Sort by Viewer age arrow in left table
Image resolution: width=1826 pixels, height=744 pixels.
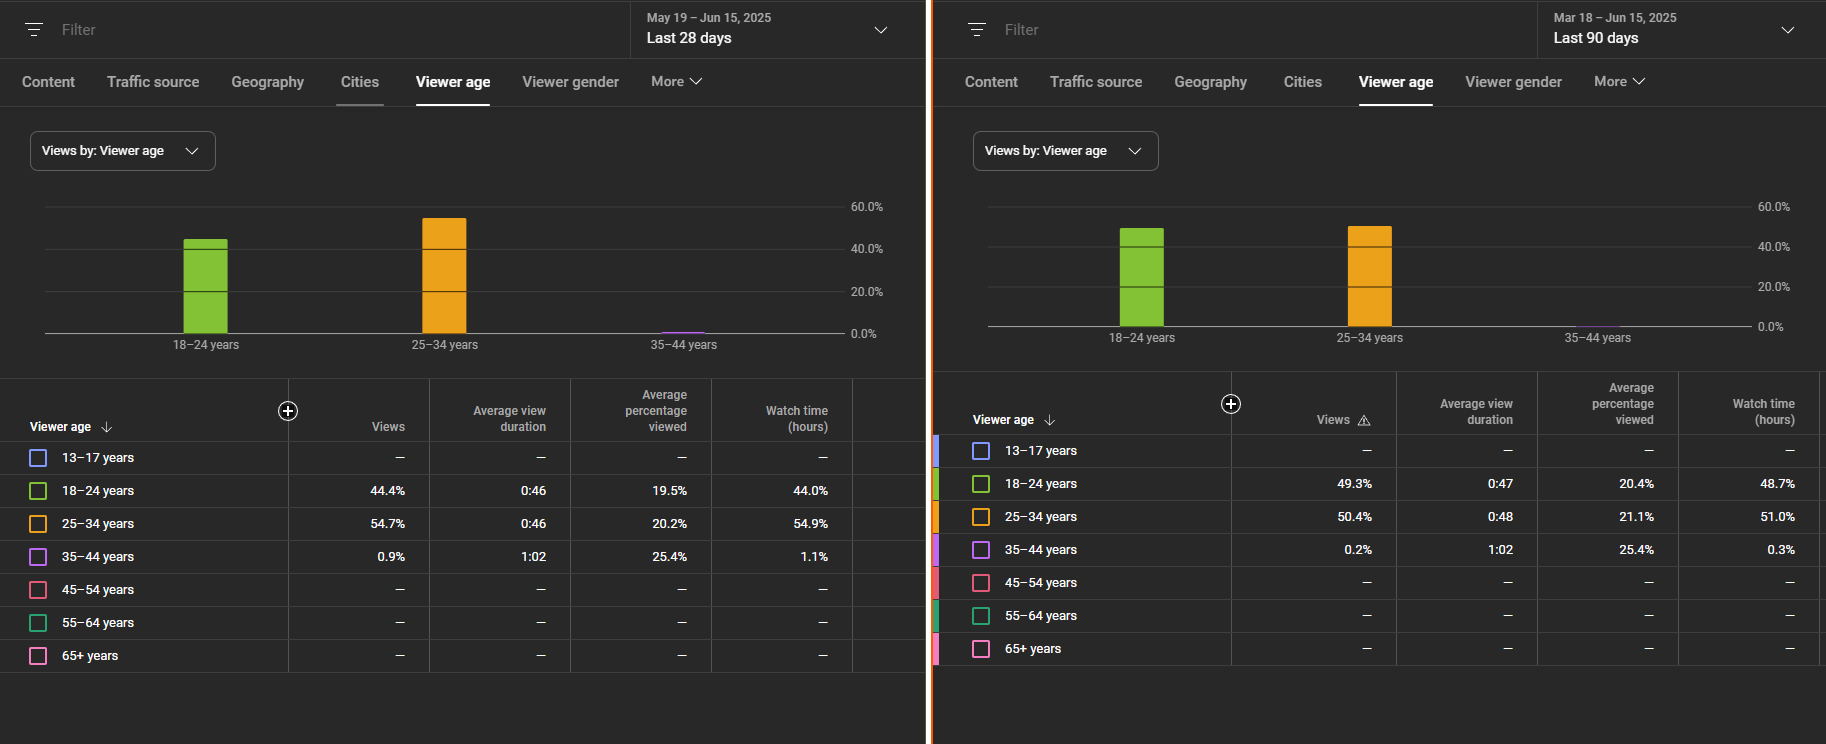point(107,427)
